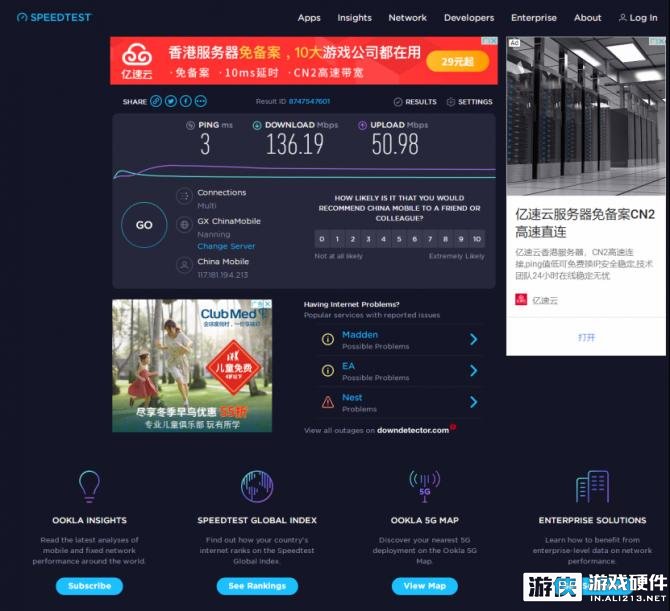Click the Connections icon
Image resolution: width=670 pixels, height=611 pixels.
click(x=184, y=196)
